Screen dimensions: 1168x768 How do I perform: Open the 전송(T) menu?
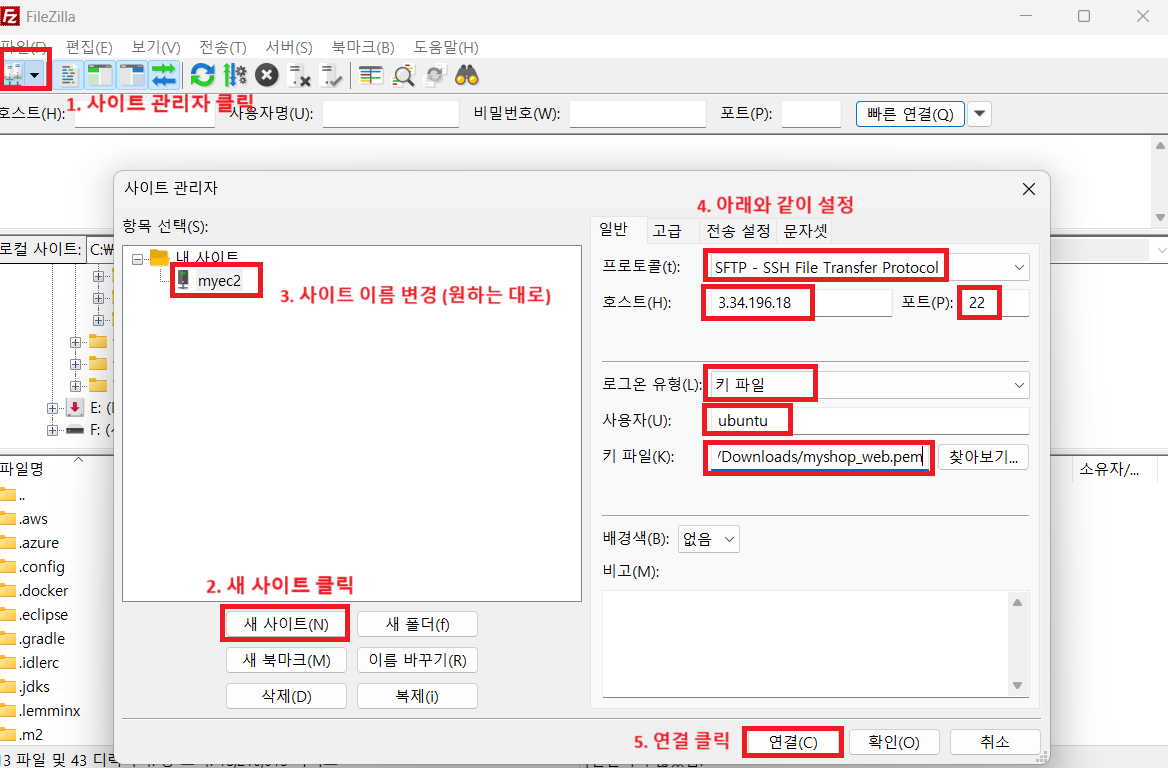point(223,48)
